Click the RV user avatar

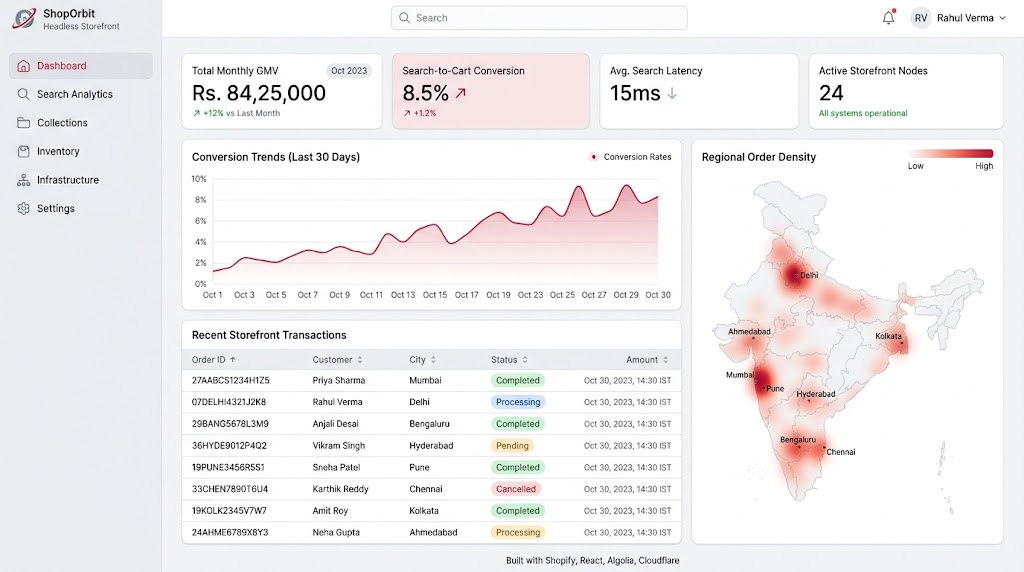tap(921, 18)
